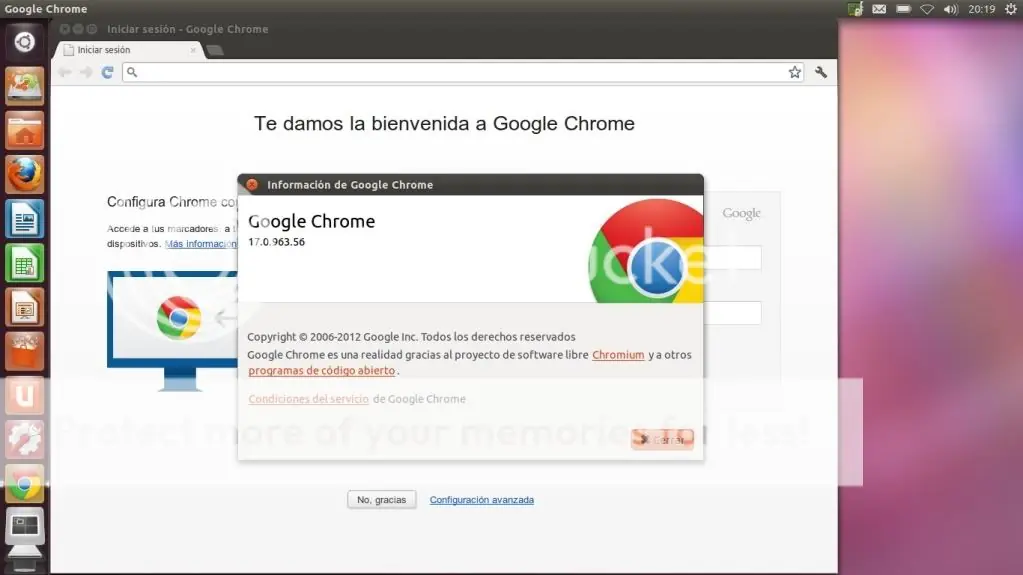
Task: Open the Chrome wrench menu
Action: pos(821,72)
